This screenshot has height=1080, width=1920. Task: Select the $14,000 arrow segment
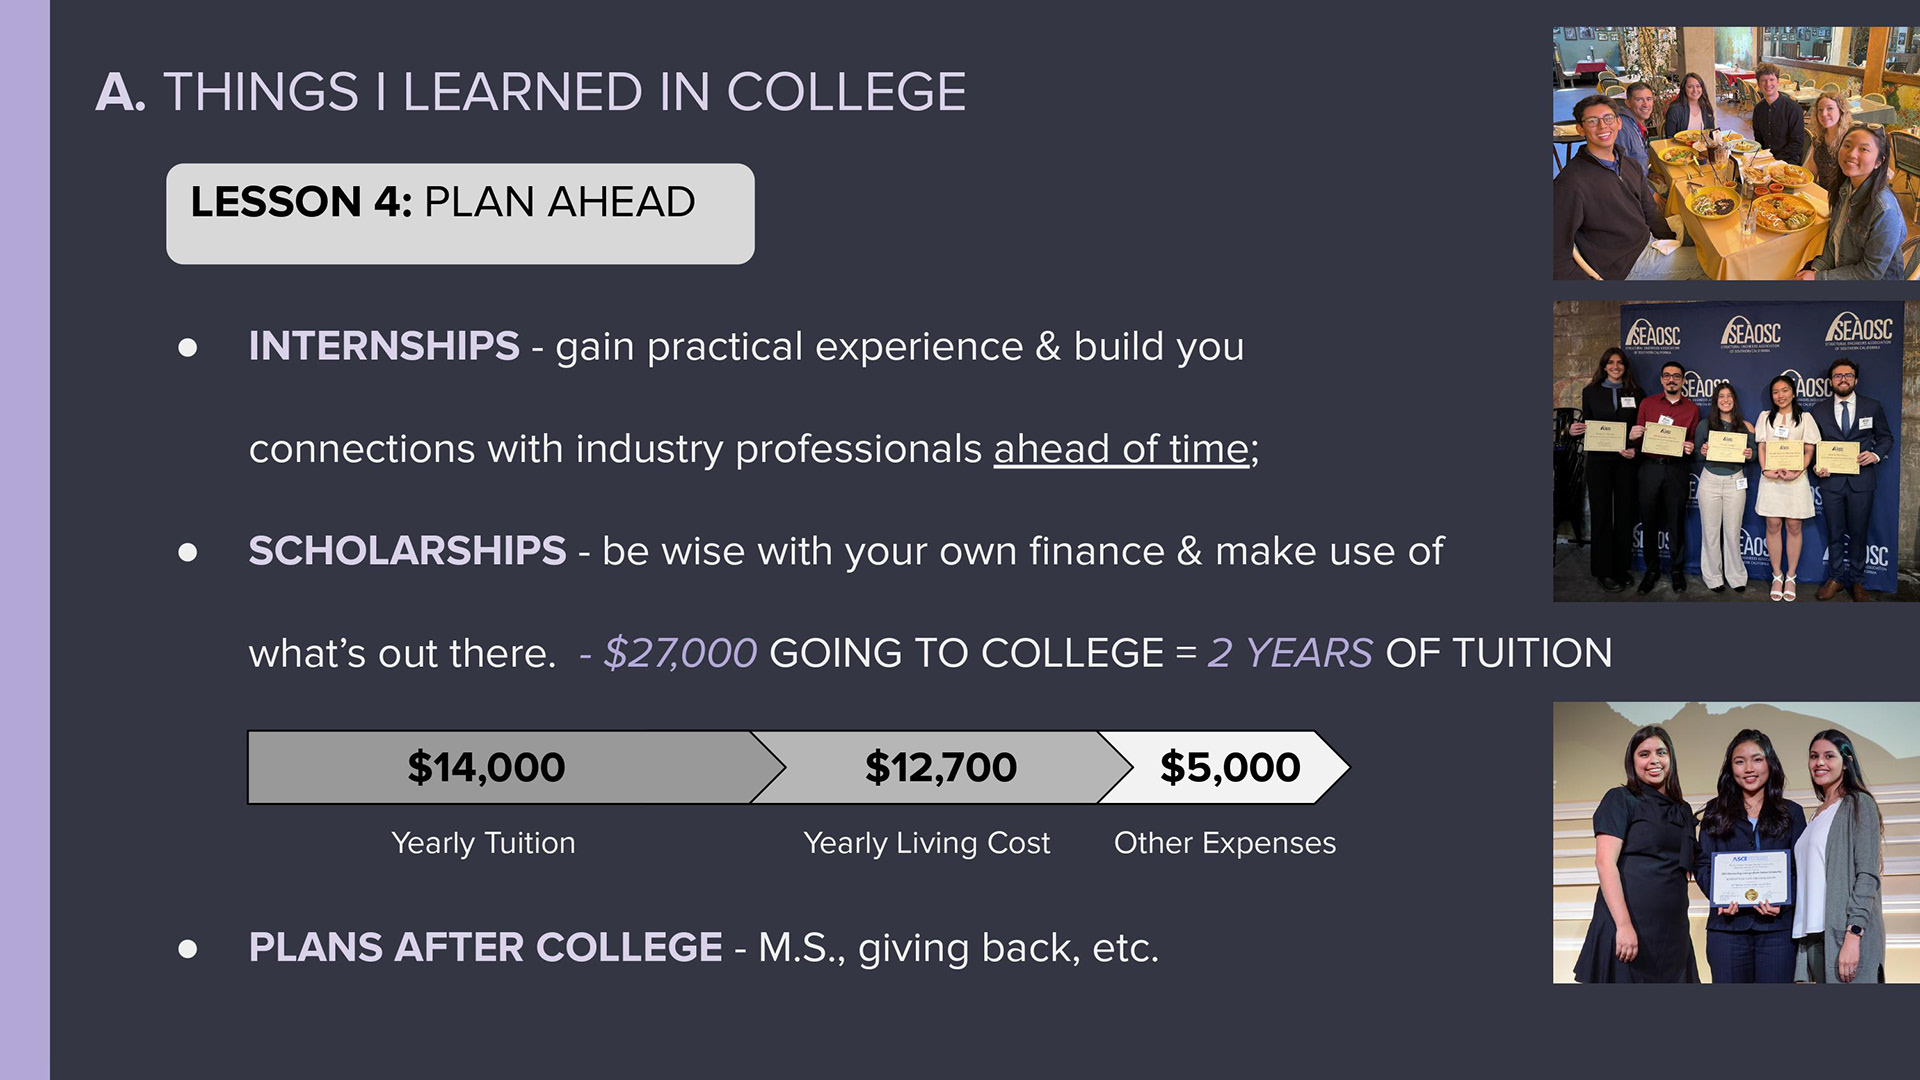[500, 767]
